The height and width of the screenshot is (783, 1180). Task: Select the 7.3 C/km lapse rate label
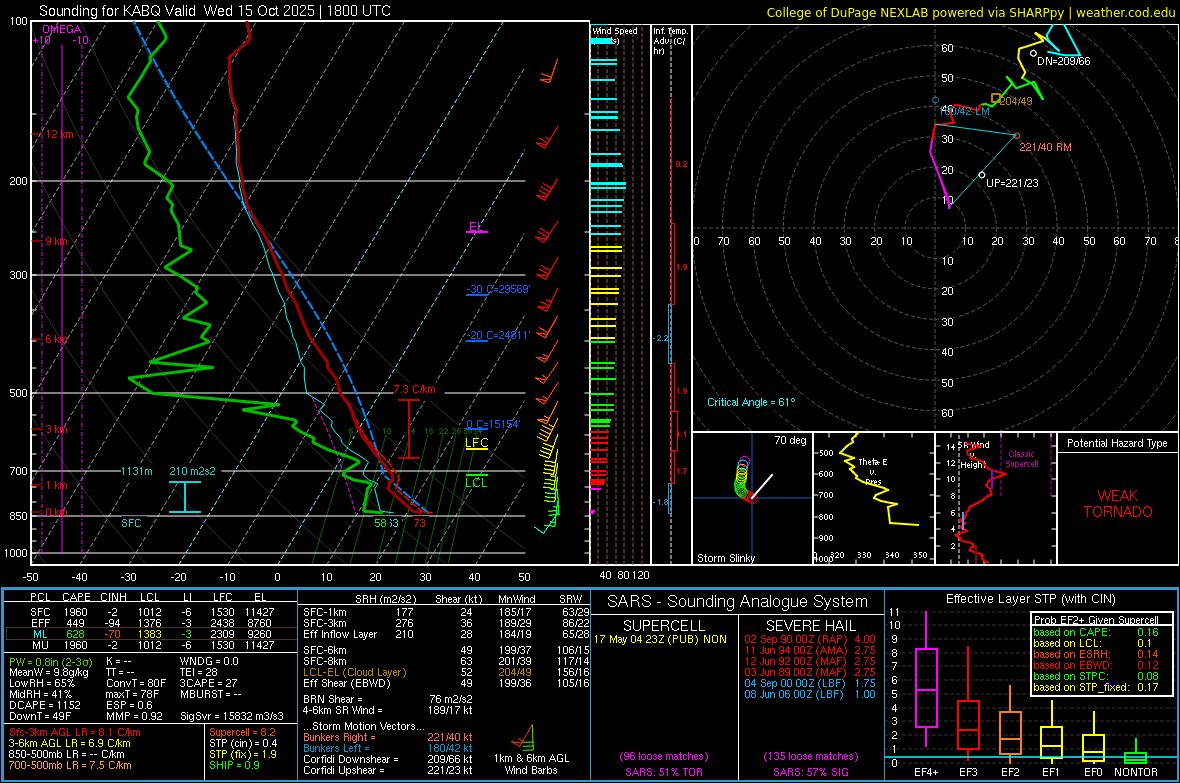(415, 389)
